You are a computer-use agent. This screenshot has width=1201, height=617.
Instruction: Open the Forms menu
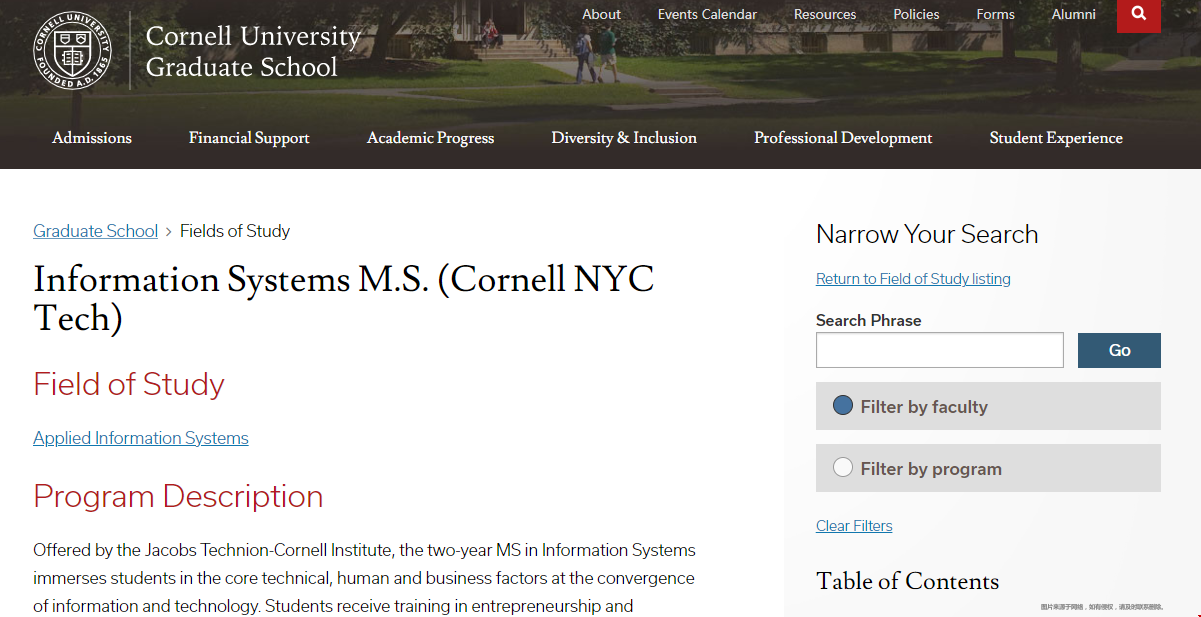click(x=995, y=14)
